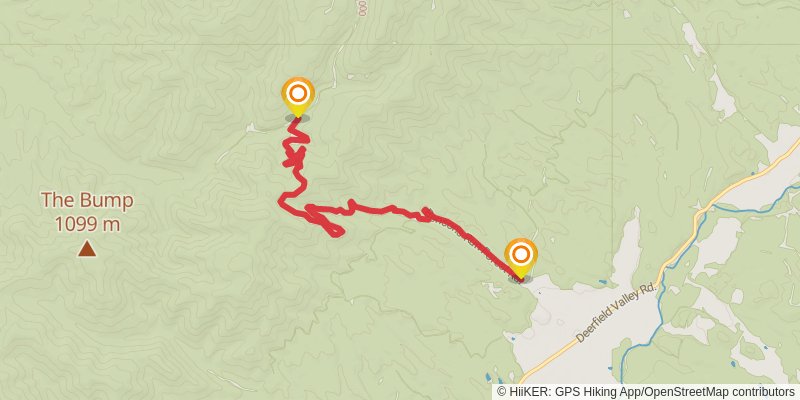Click "The Bump" peak name label
Screen dimensions: 800x400
click(x=87, y=200)
